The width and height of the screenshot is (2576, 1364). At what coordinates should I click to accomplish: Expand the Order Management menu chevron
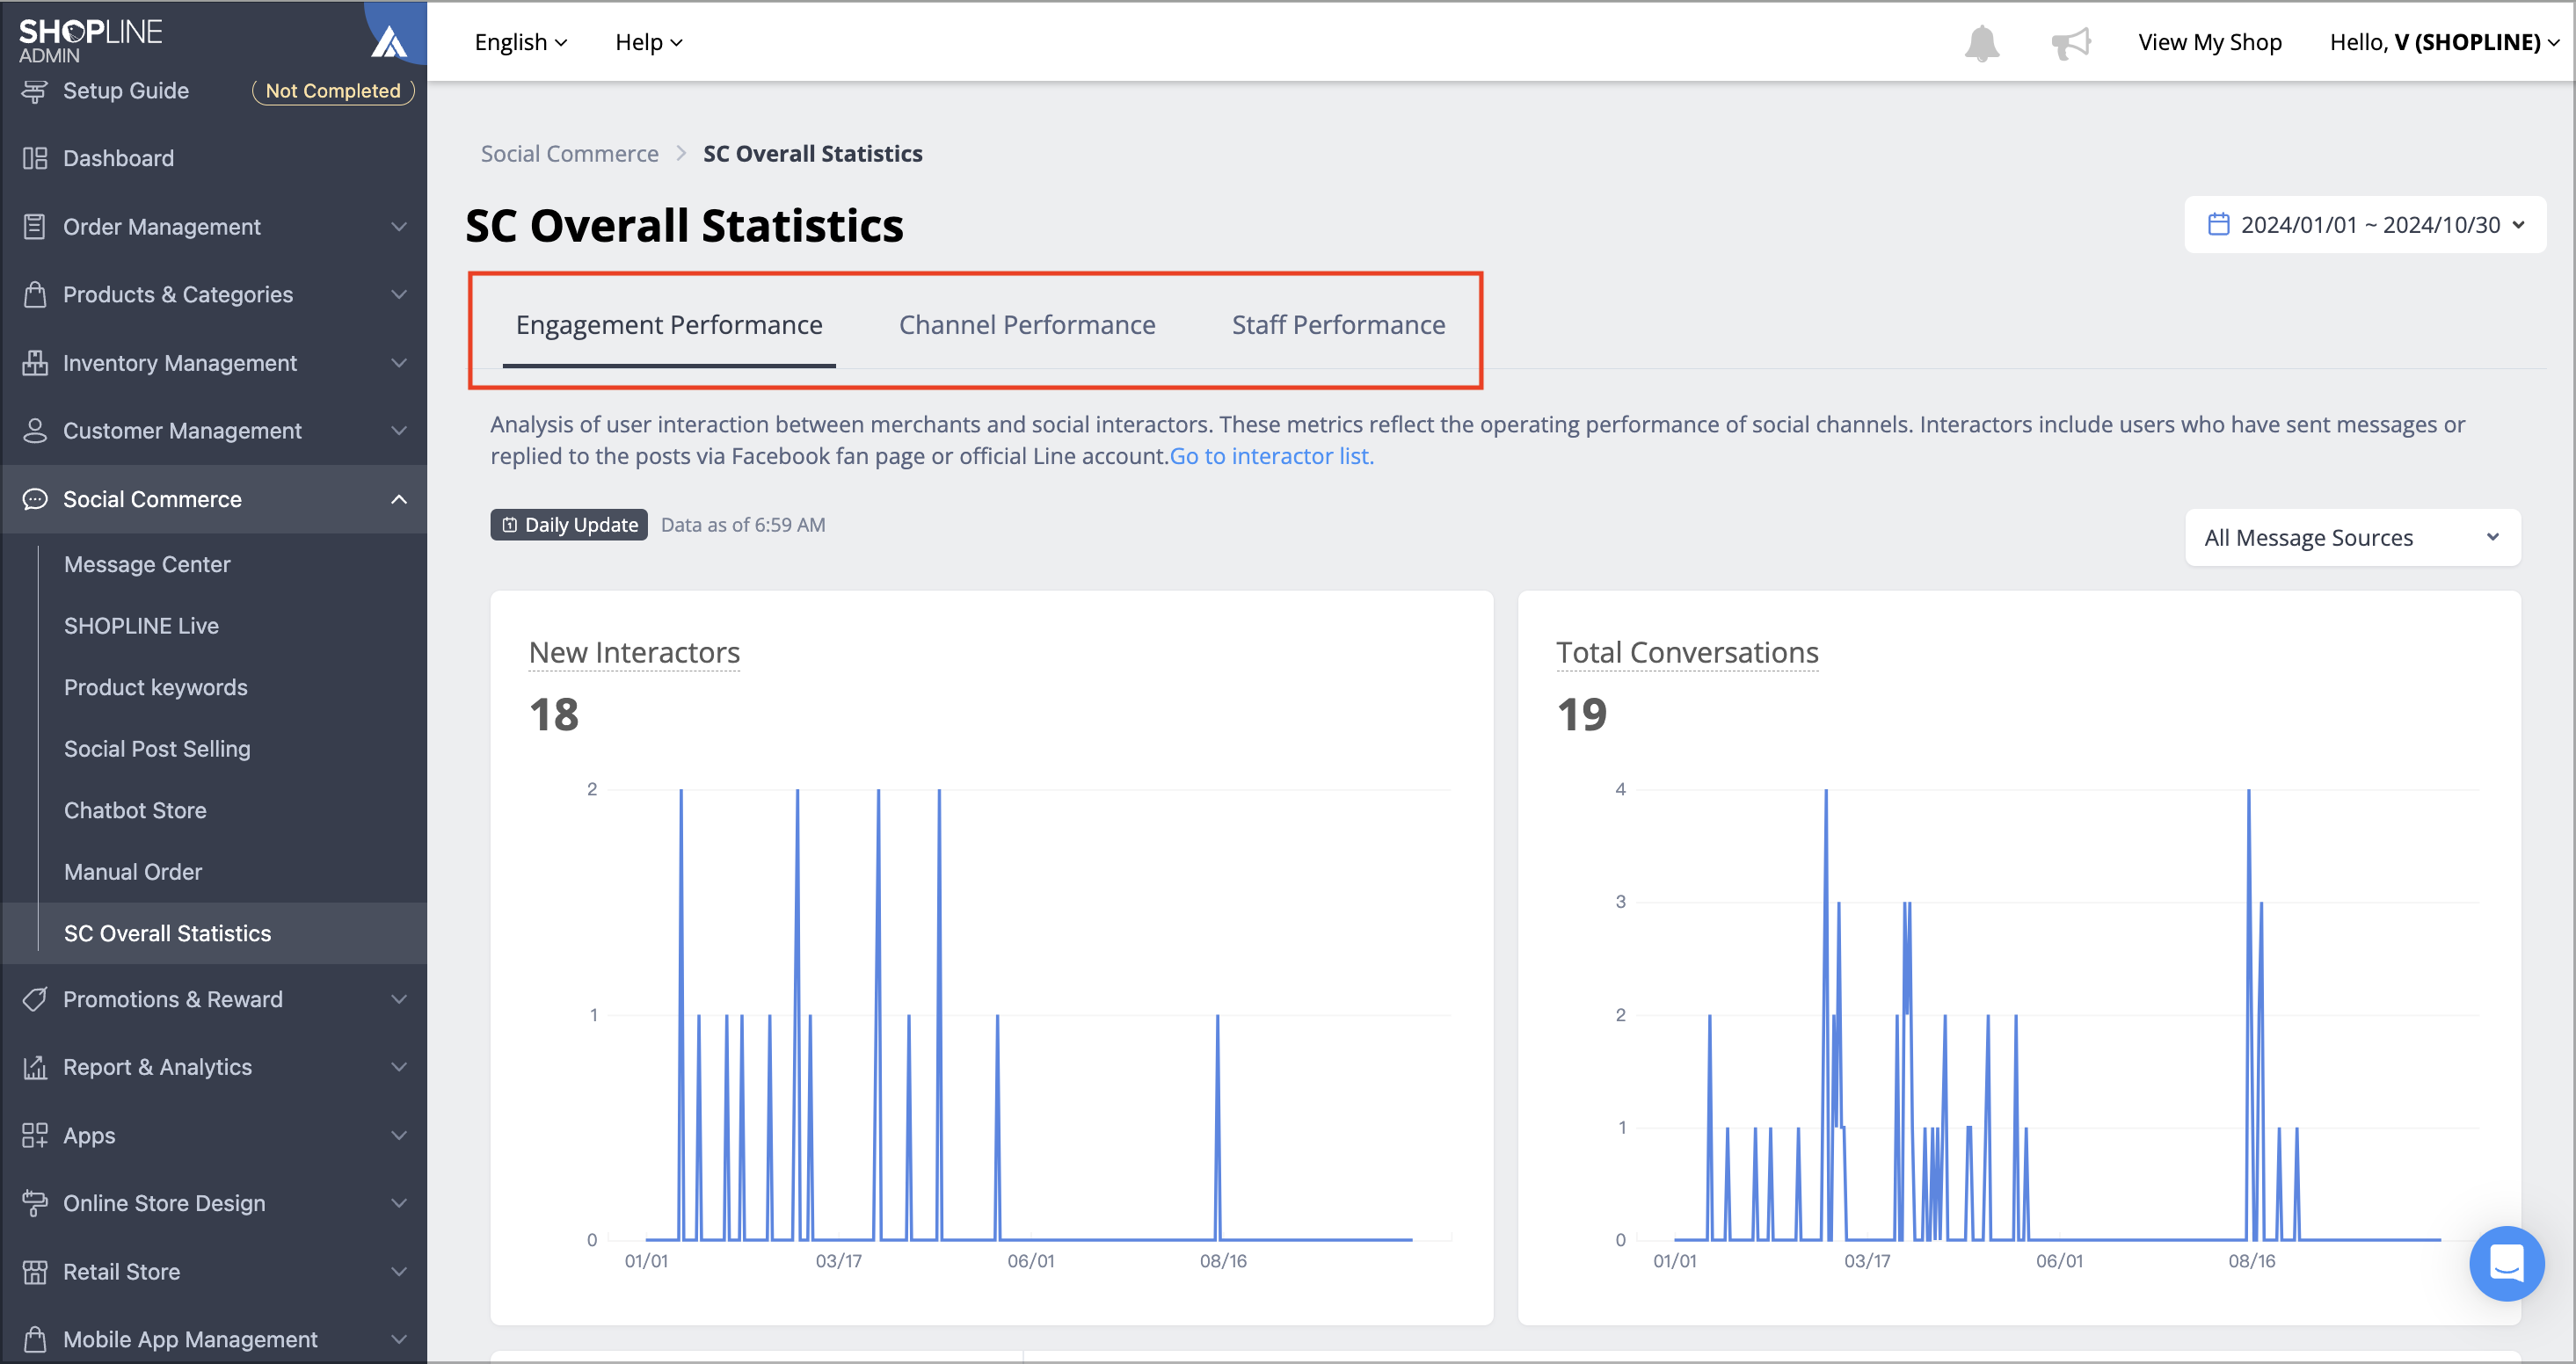[399, 227]
